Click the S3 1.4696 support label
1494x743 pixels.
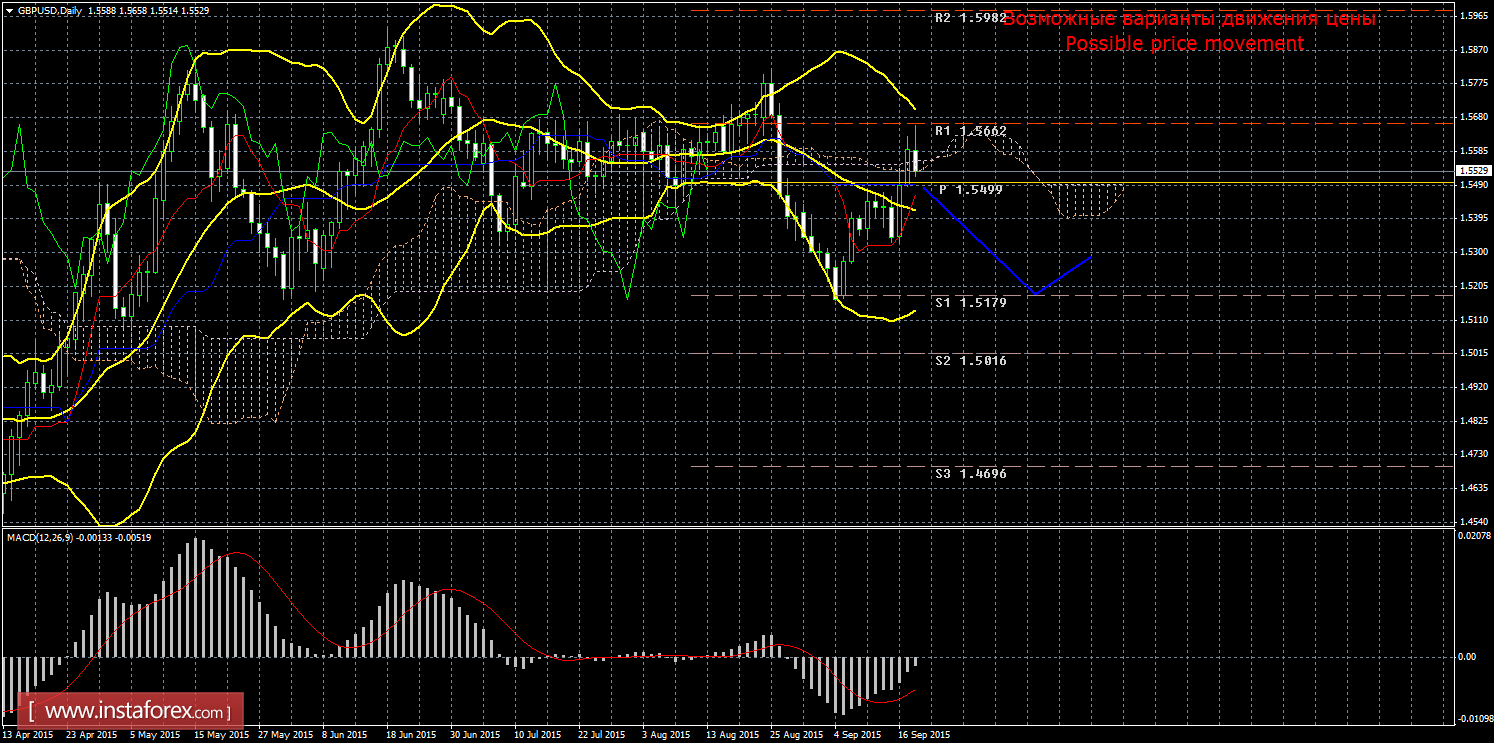970,473
